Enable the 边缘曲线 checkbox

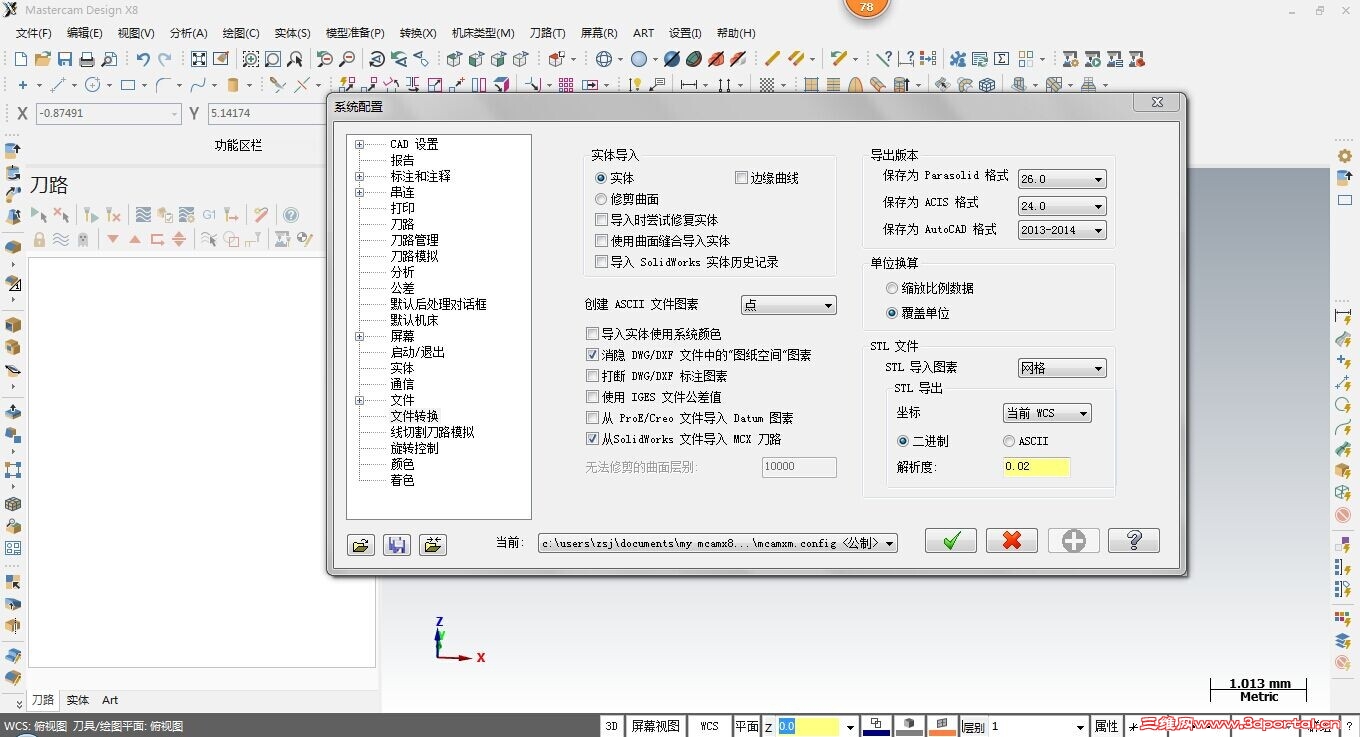pos(739,177)
